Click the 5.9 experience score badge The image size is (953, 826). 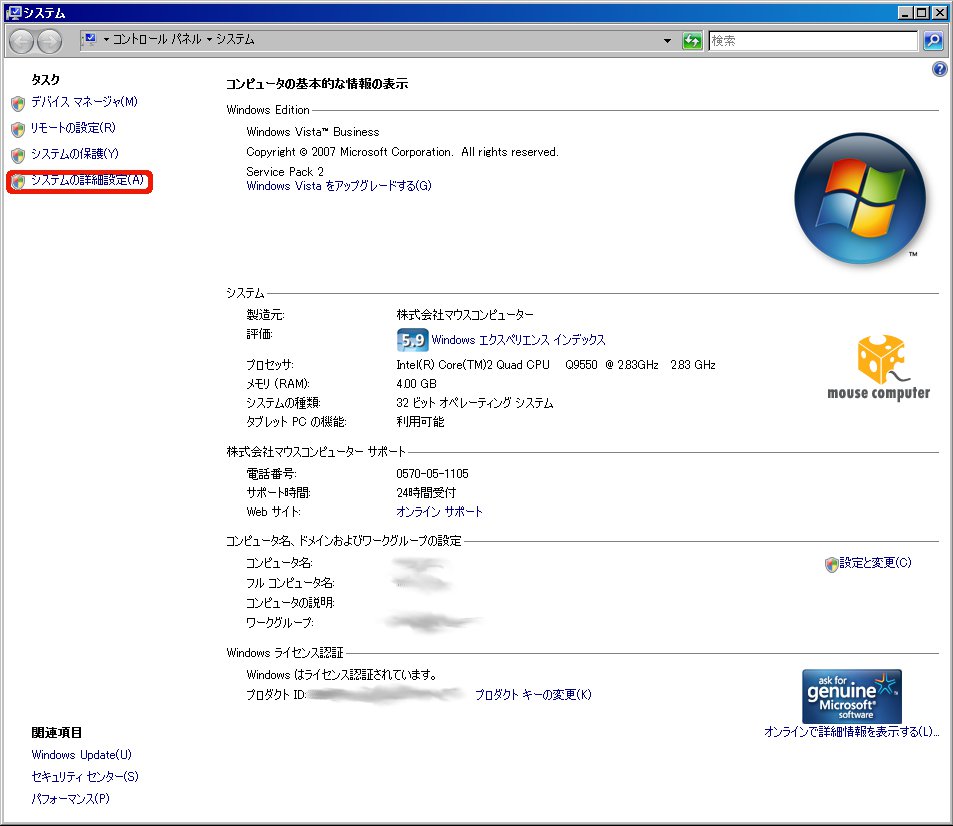pyautogui.click(x=412, y=340)
